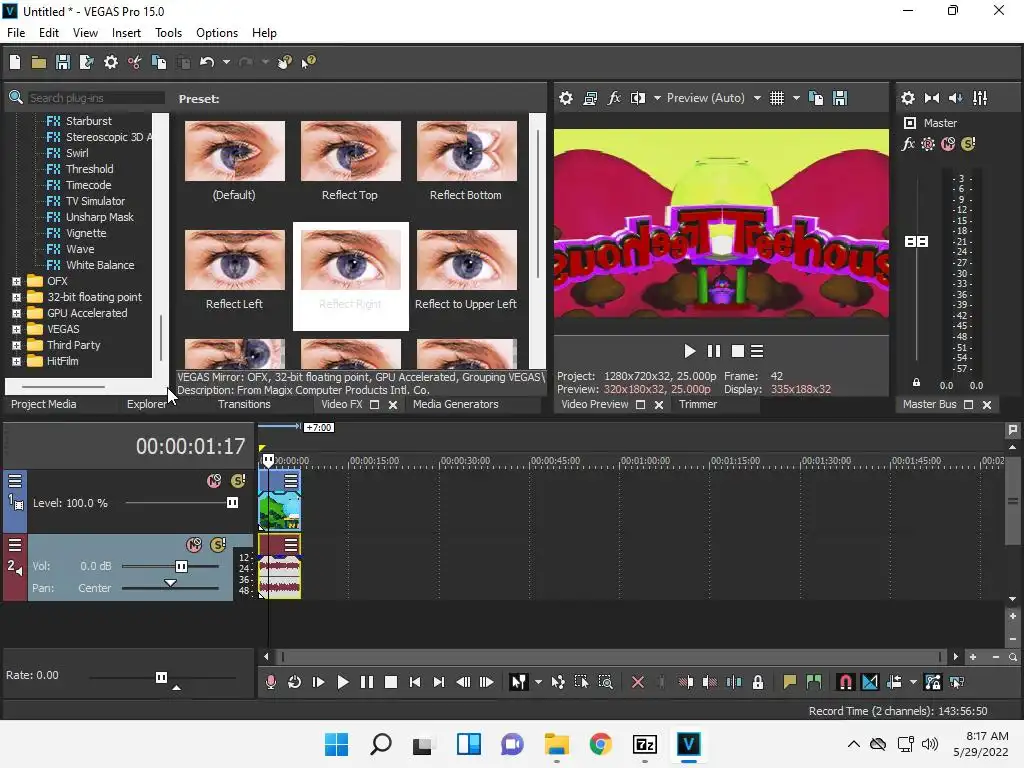Expand the VEGAS plug-ins folder
The height and width of the screenshot is (768, 1024).
click(x=16, y=329)
